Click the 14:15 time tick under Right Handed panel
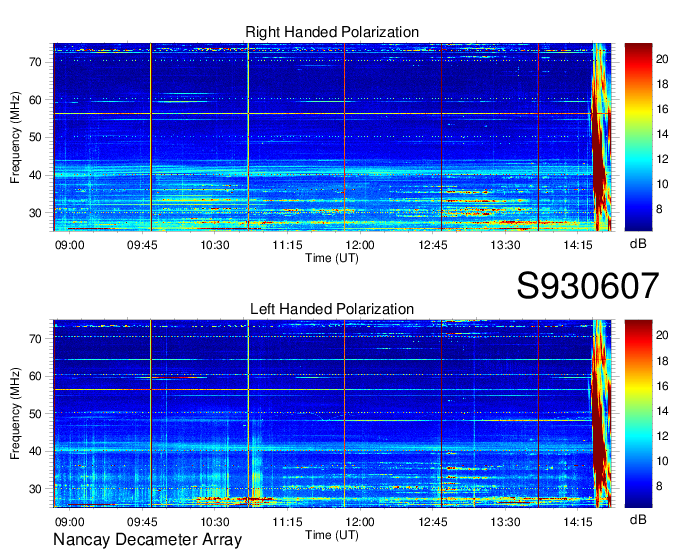Screen dimensions: 680x552 [x=578, y=245]
